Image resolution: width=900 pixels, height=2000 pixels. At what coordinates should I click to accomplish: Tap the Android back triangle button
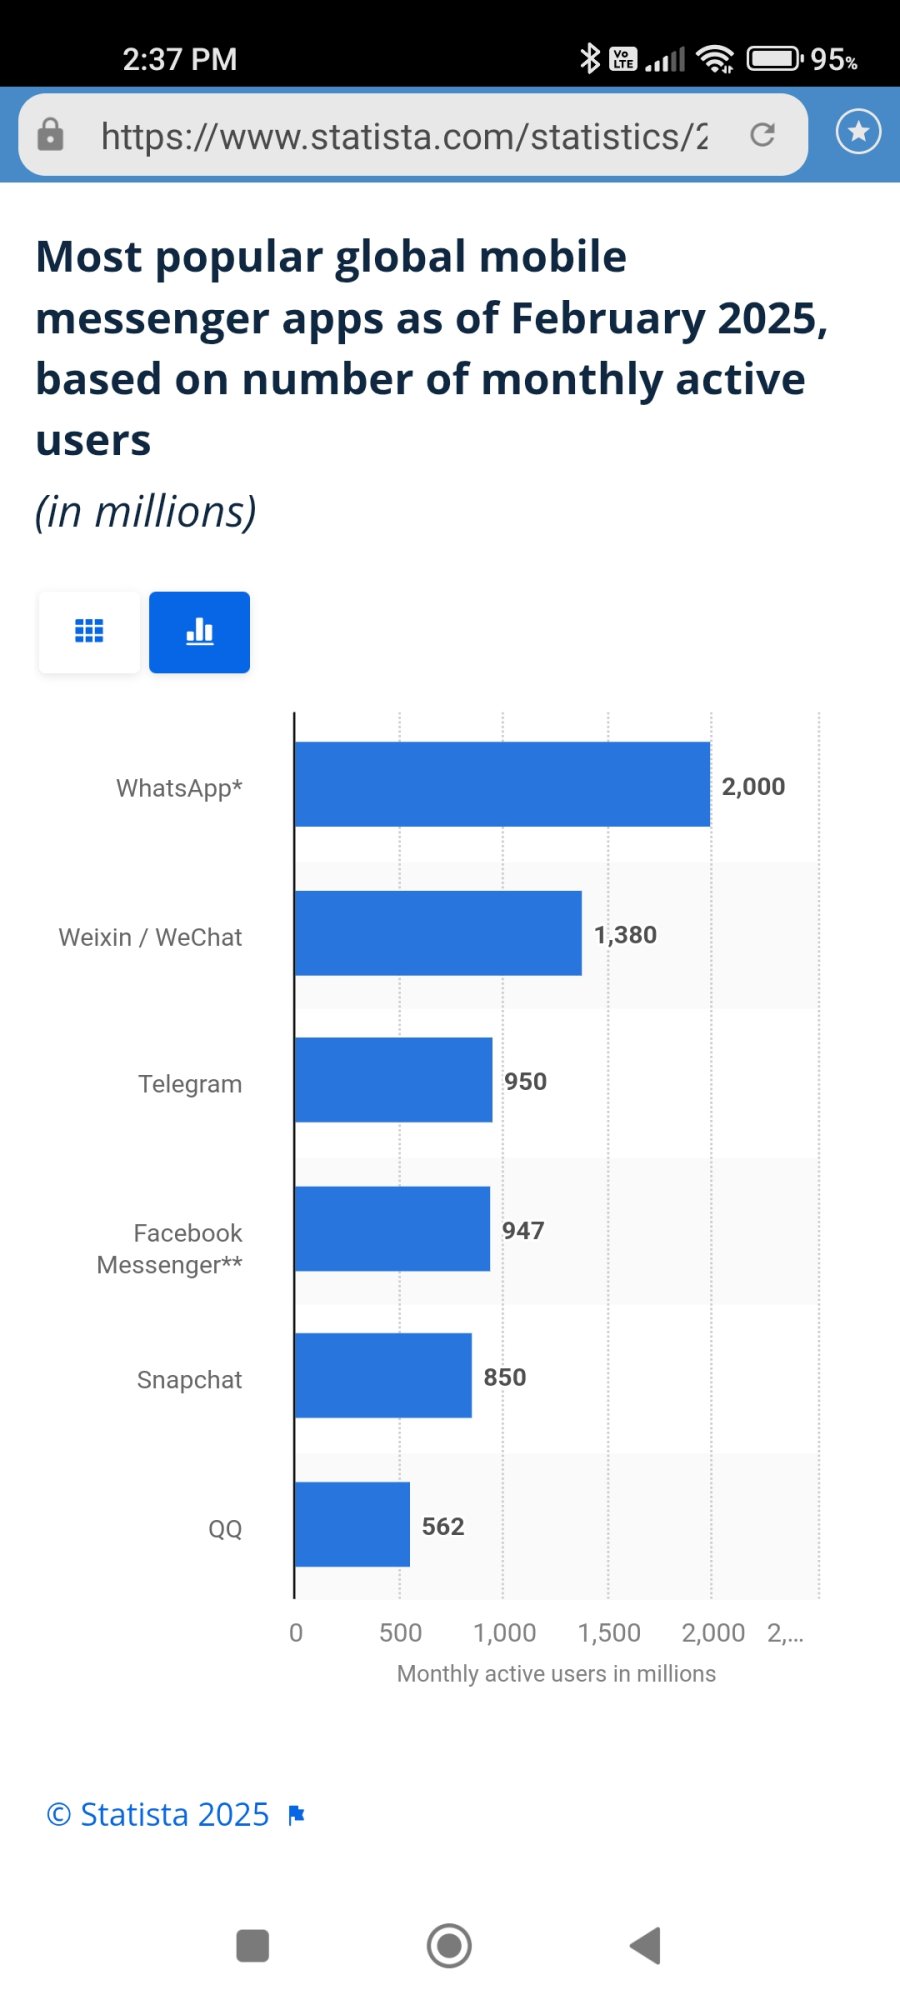coord(646,1946)
